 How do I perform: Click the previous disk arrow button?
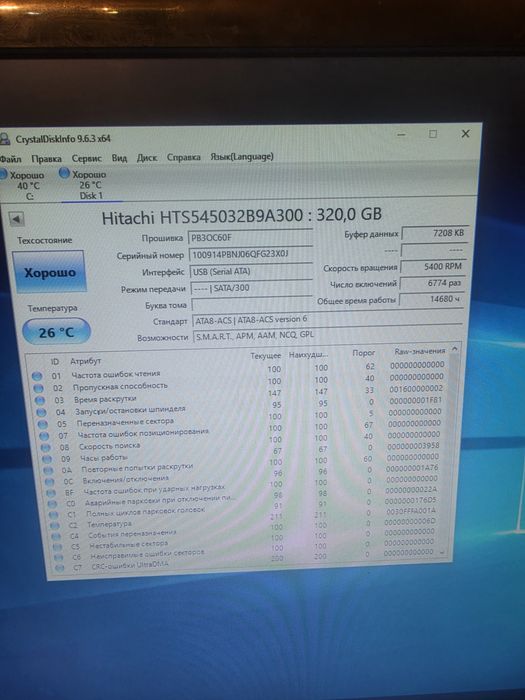point(16,219)
